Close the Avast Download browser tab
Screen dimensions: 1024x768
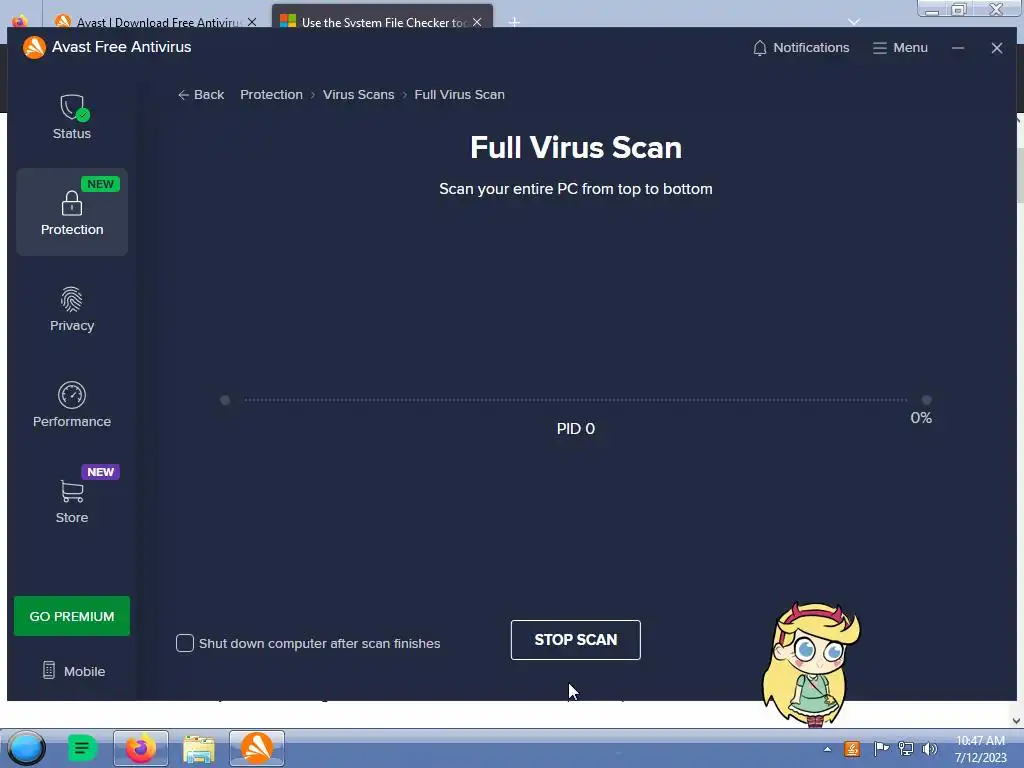[252, 22]
